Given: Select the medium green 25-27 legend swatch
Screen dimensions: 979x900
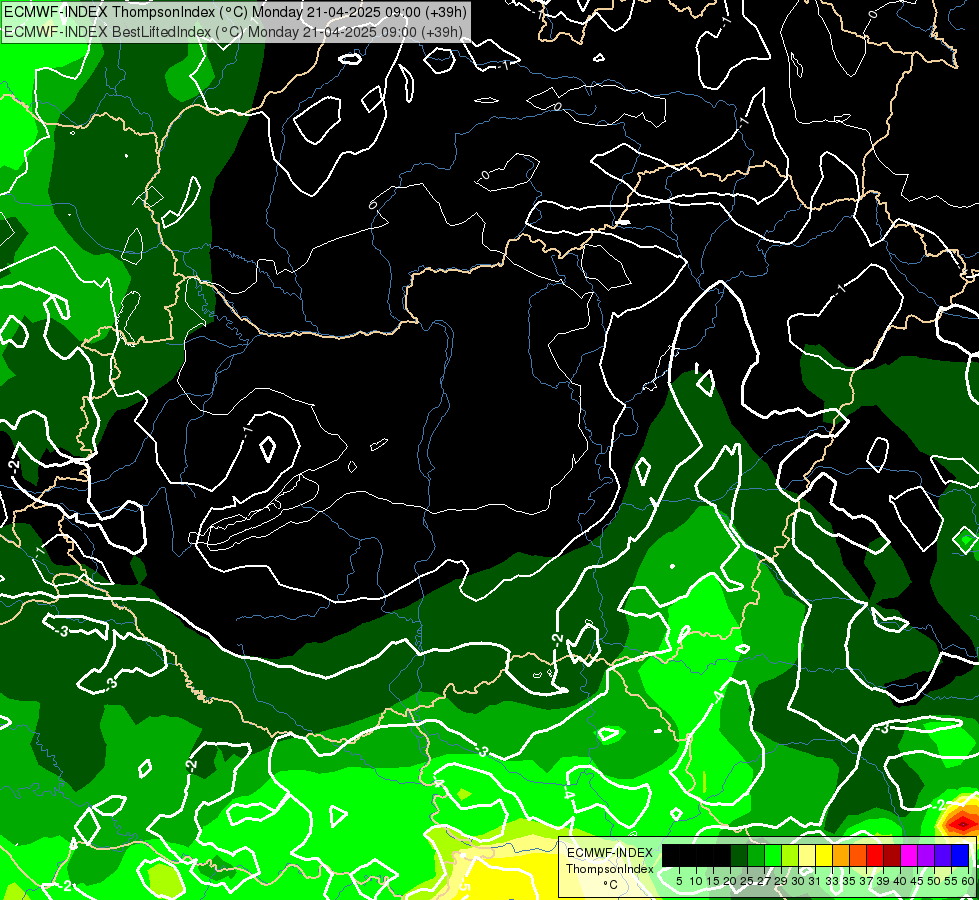Looking at the screenshot, I should 756,856.
